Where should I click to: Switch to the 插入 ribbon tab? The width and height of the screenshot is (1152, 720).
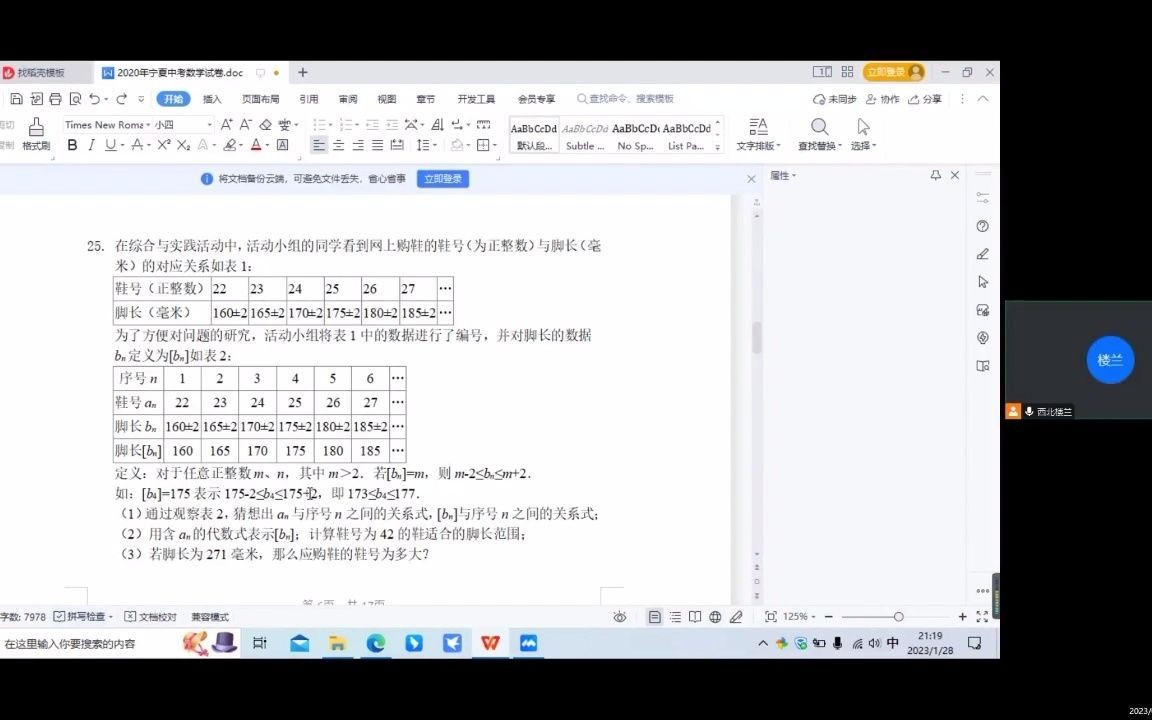(210, 98)
